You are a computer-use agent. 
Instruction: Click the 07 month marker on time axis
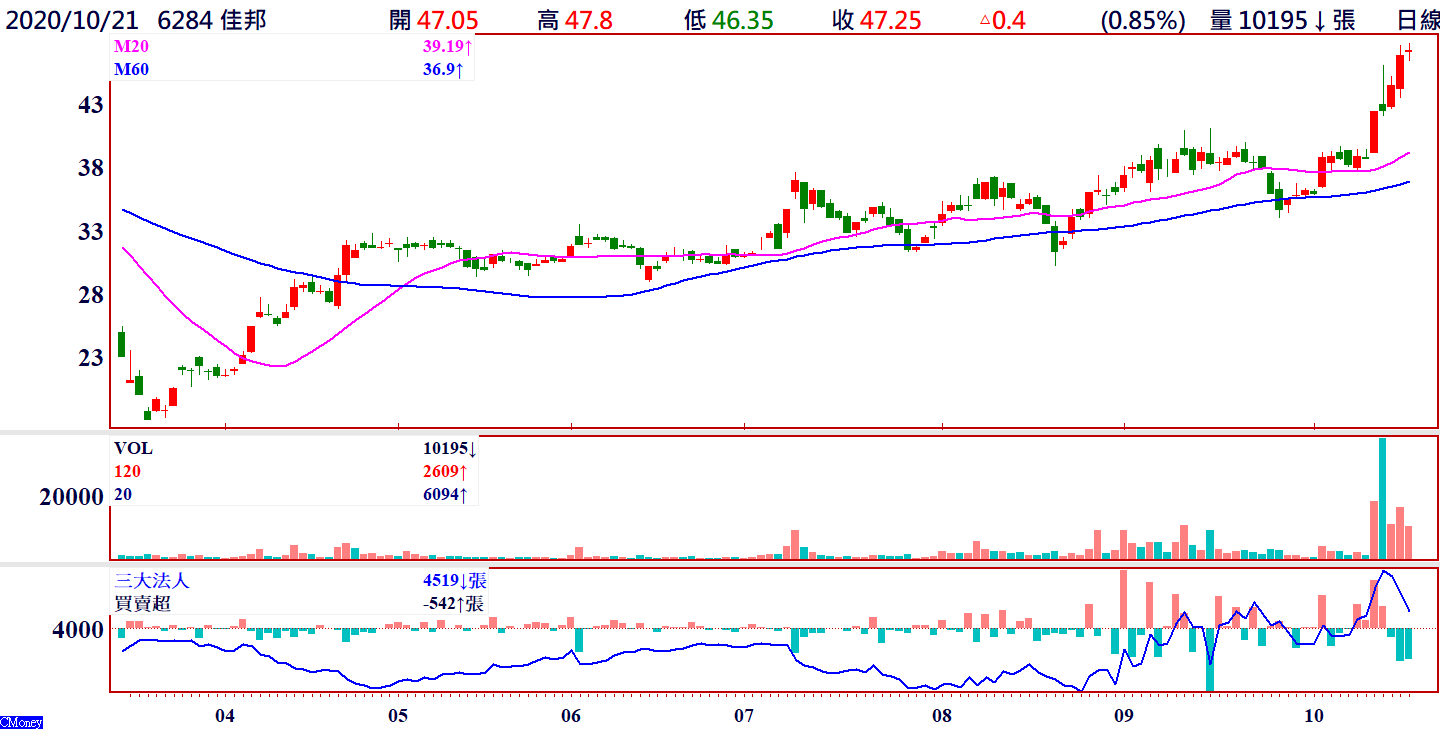click(743, 716)
